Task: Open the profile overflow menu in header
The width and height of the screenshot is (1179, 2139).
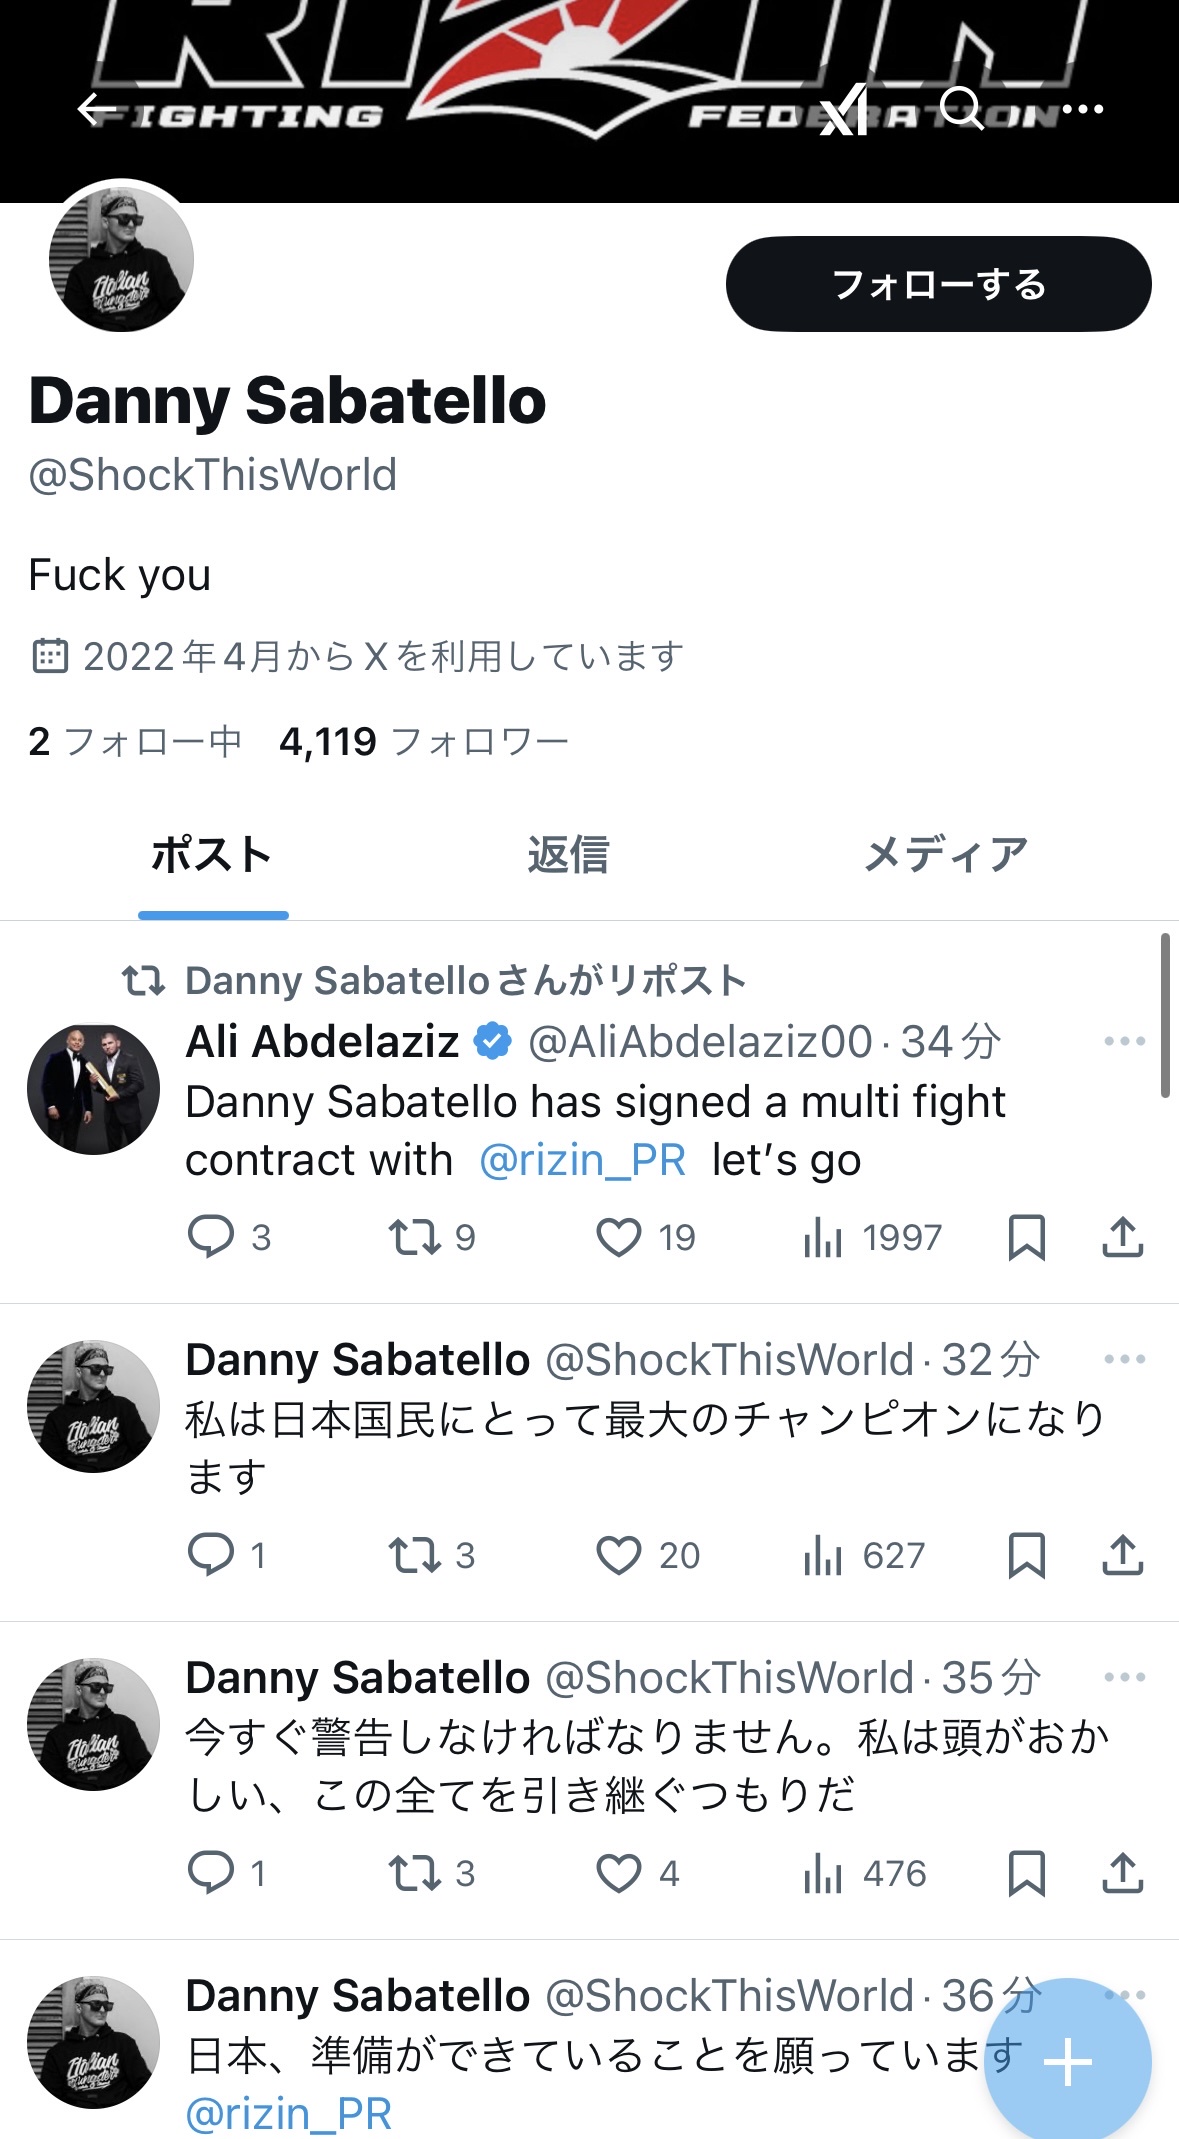Action: point(1083,109)
